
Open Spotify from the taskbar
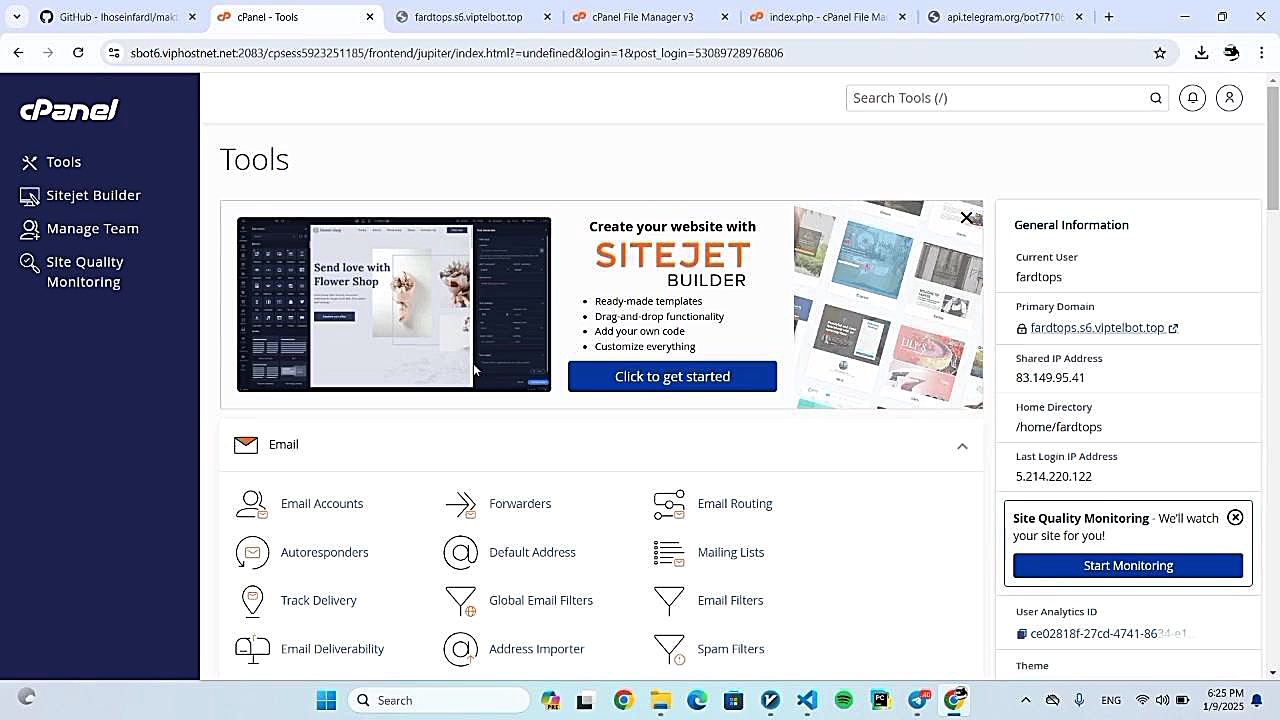click(844, 700)
